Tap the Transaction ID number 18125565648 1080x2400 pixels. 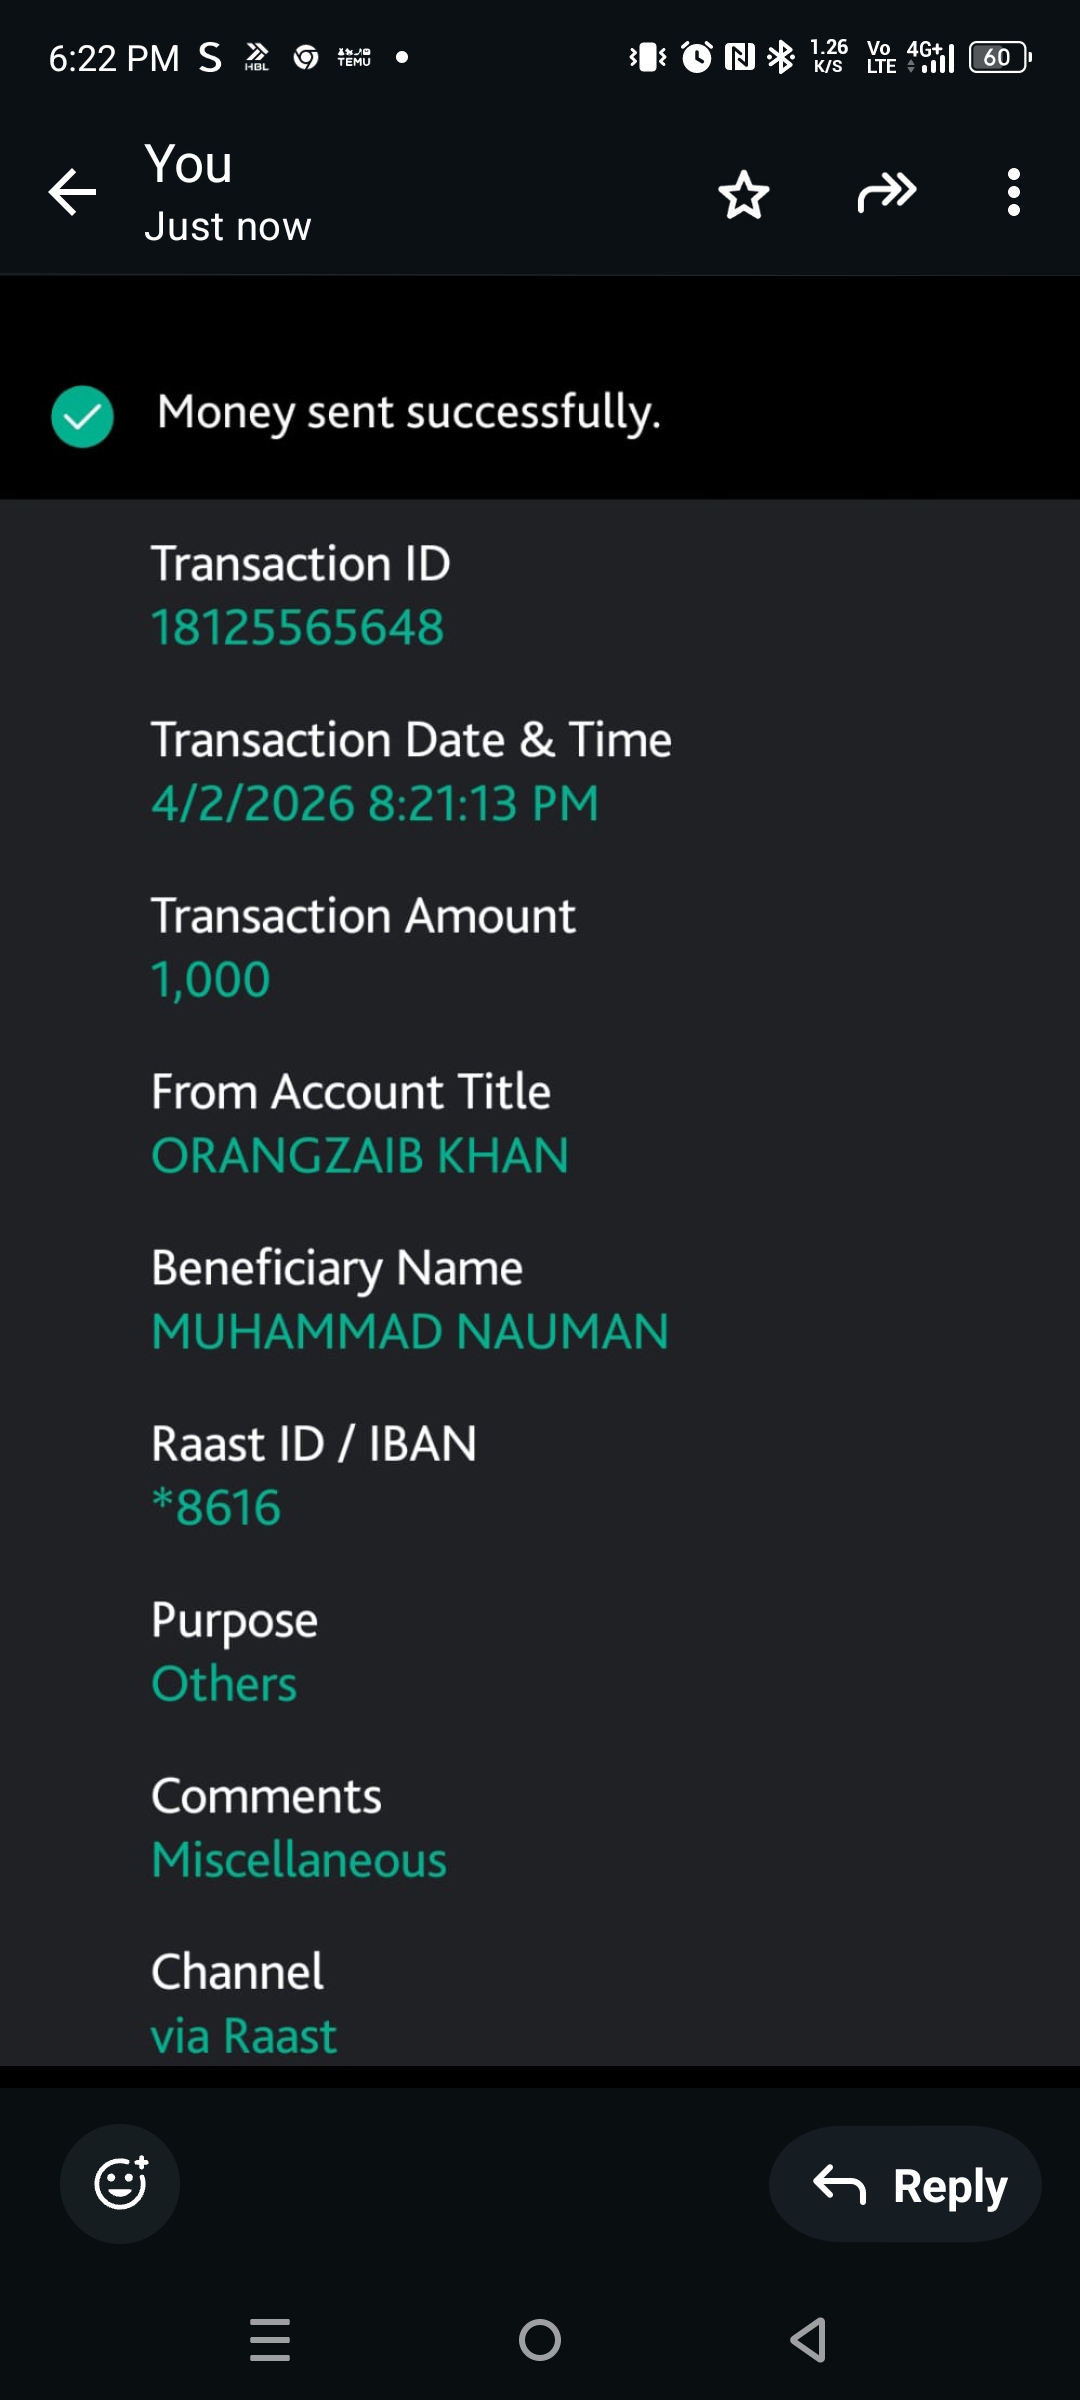[297, 628]
